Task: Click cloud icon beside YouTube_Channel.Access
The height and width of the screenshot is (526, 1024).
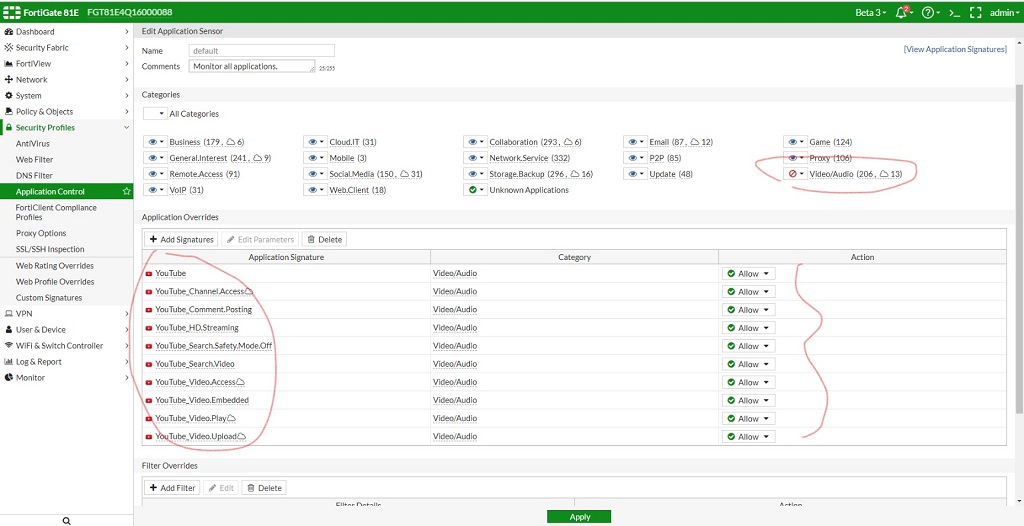Action: (x=248, y=291)
